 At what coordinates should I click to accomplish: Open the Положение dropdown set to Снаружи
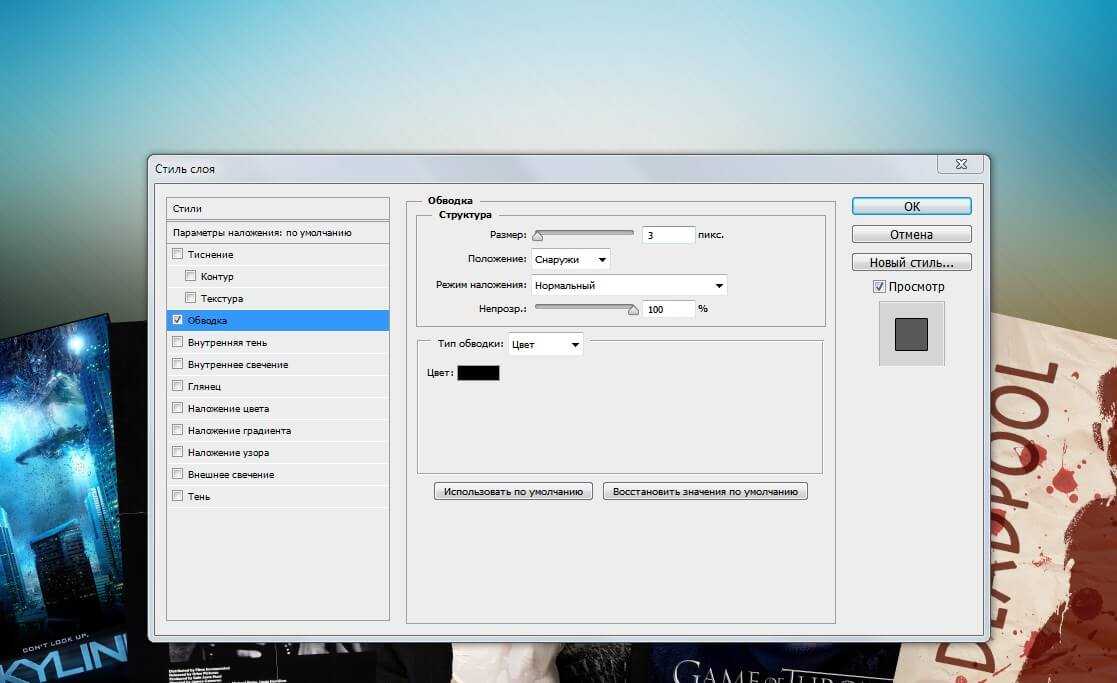coord(571,260)
